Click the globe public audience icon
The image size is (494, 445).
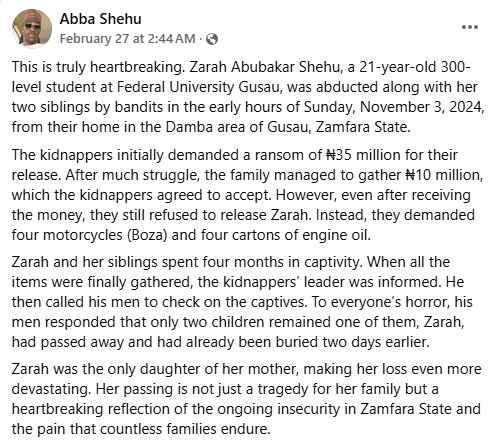[212, 39]
